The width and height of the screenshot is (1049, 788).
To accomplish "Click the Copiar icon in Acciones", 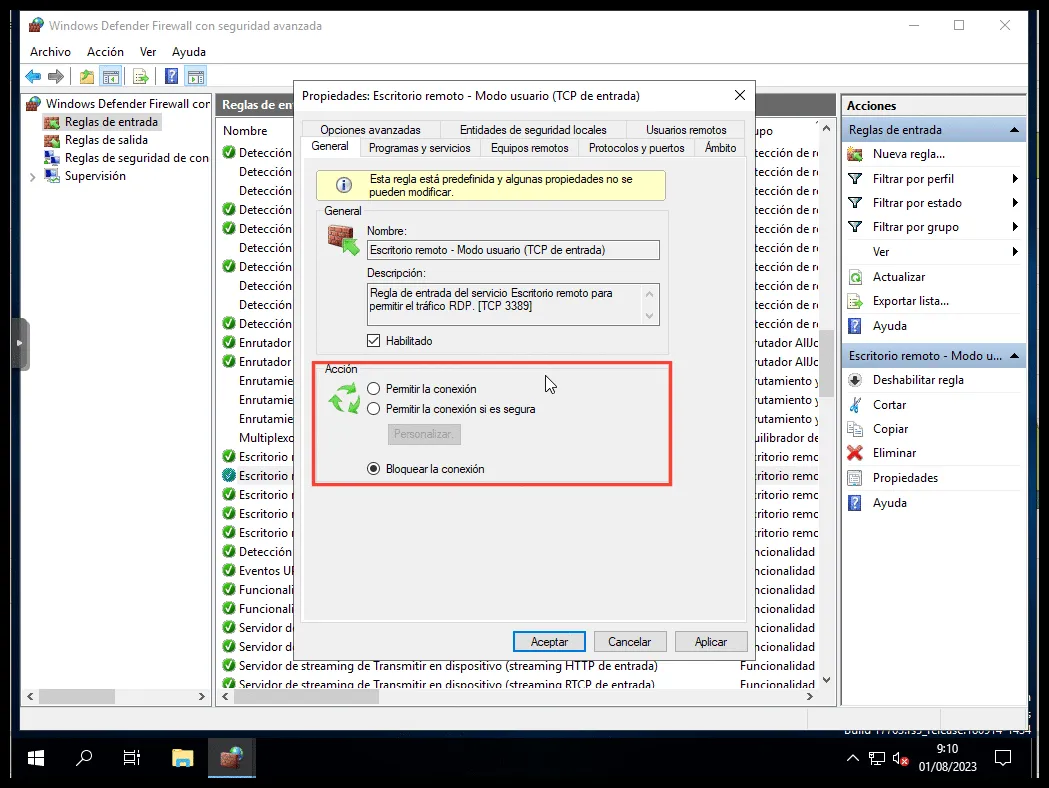I will (x=855, y=429).
